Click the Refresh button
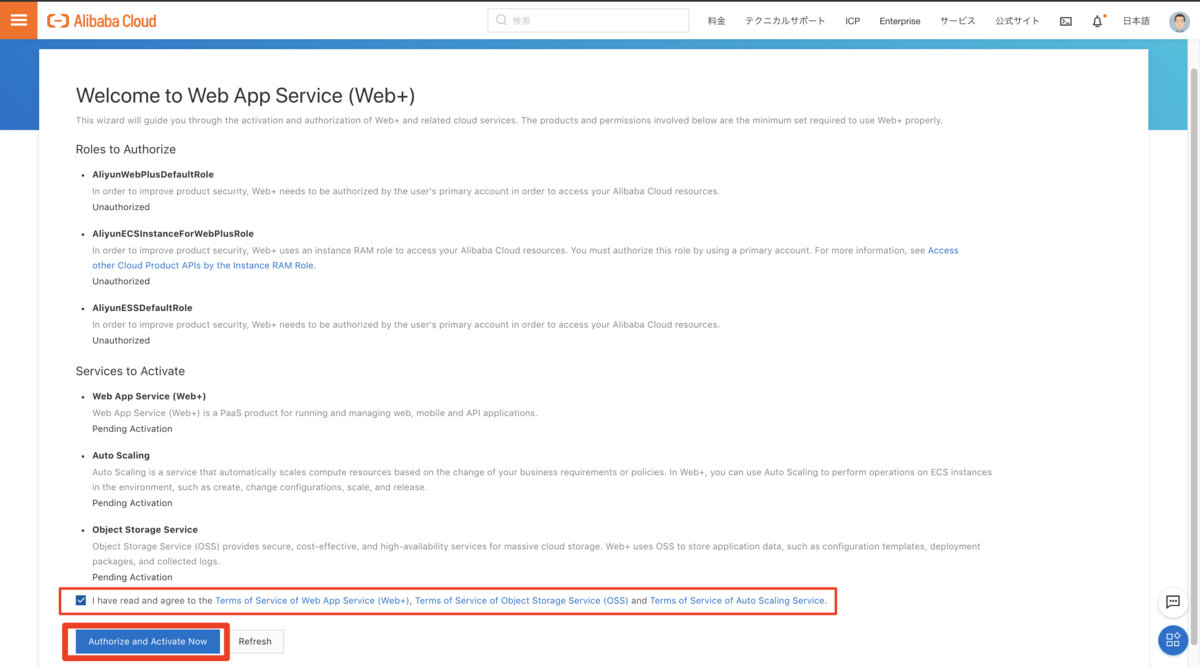The height and width of the screenshot is (667, 1200). point(255,641)
